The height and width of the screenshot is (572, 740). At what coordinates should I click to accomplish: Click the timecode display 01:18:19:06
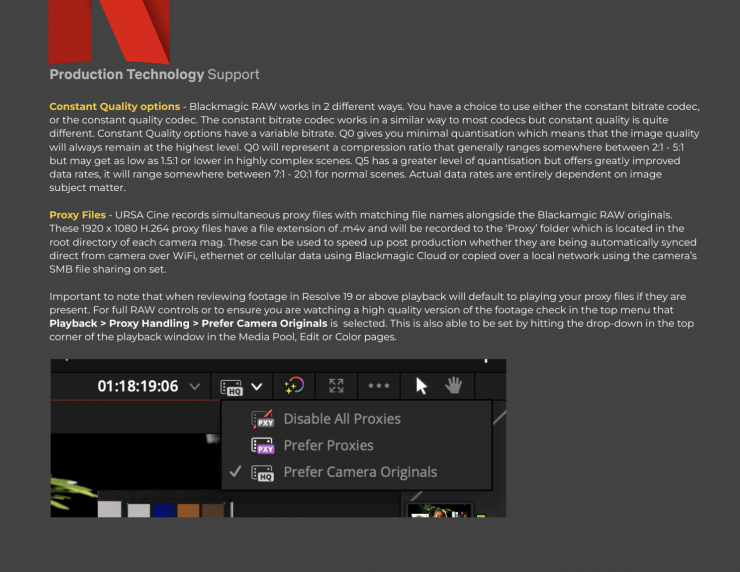tap(137, 386)
